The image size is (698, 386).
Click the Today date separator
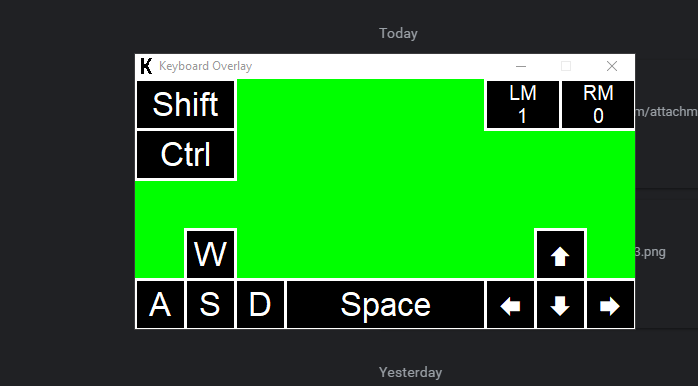click(x=398, y=33)
